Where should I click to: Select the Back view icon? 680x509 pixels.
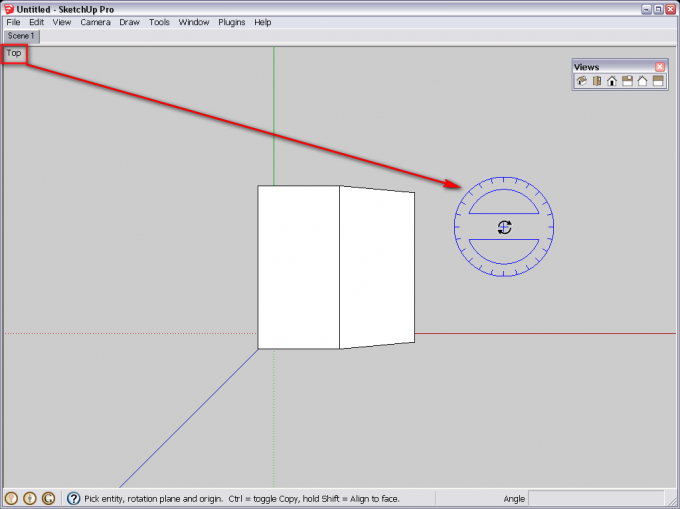click(643, 81)
